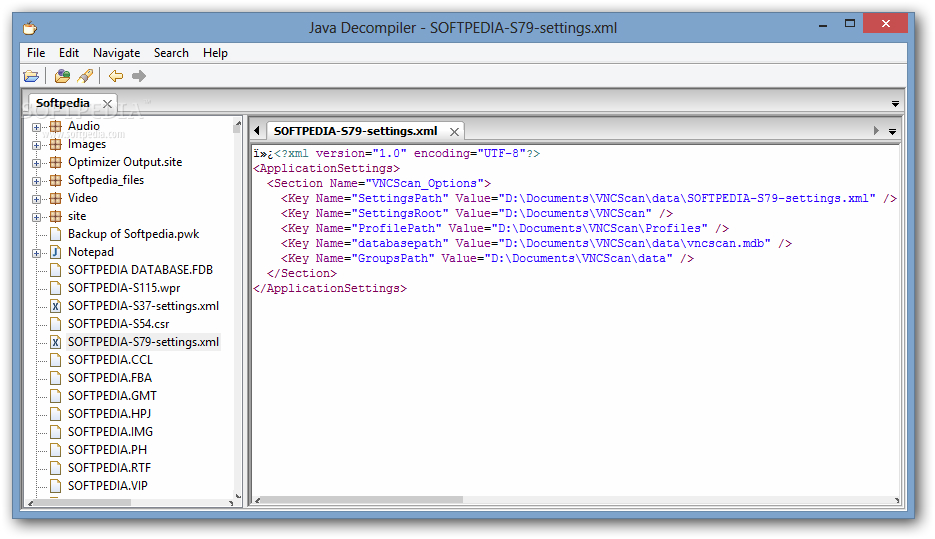Close the Softpedia project tab
This screenshot has width=935, height=539.
pyautogui.click(x=107, y=104)
